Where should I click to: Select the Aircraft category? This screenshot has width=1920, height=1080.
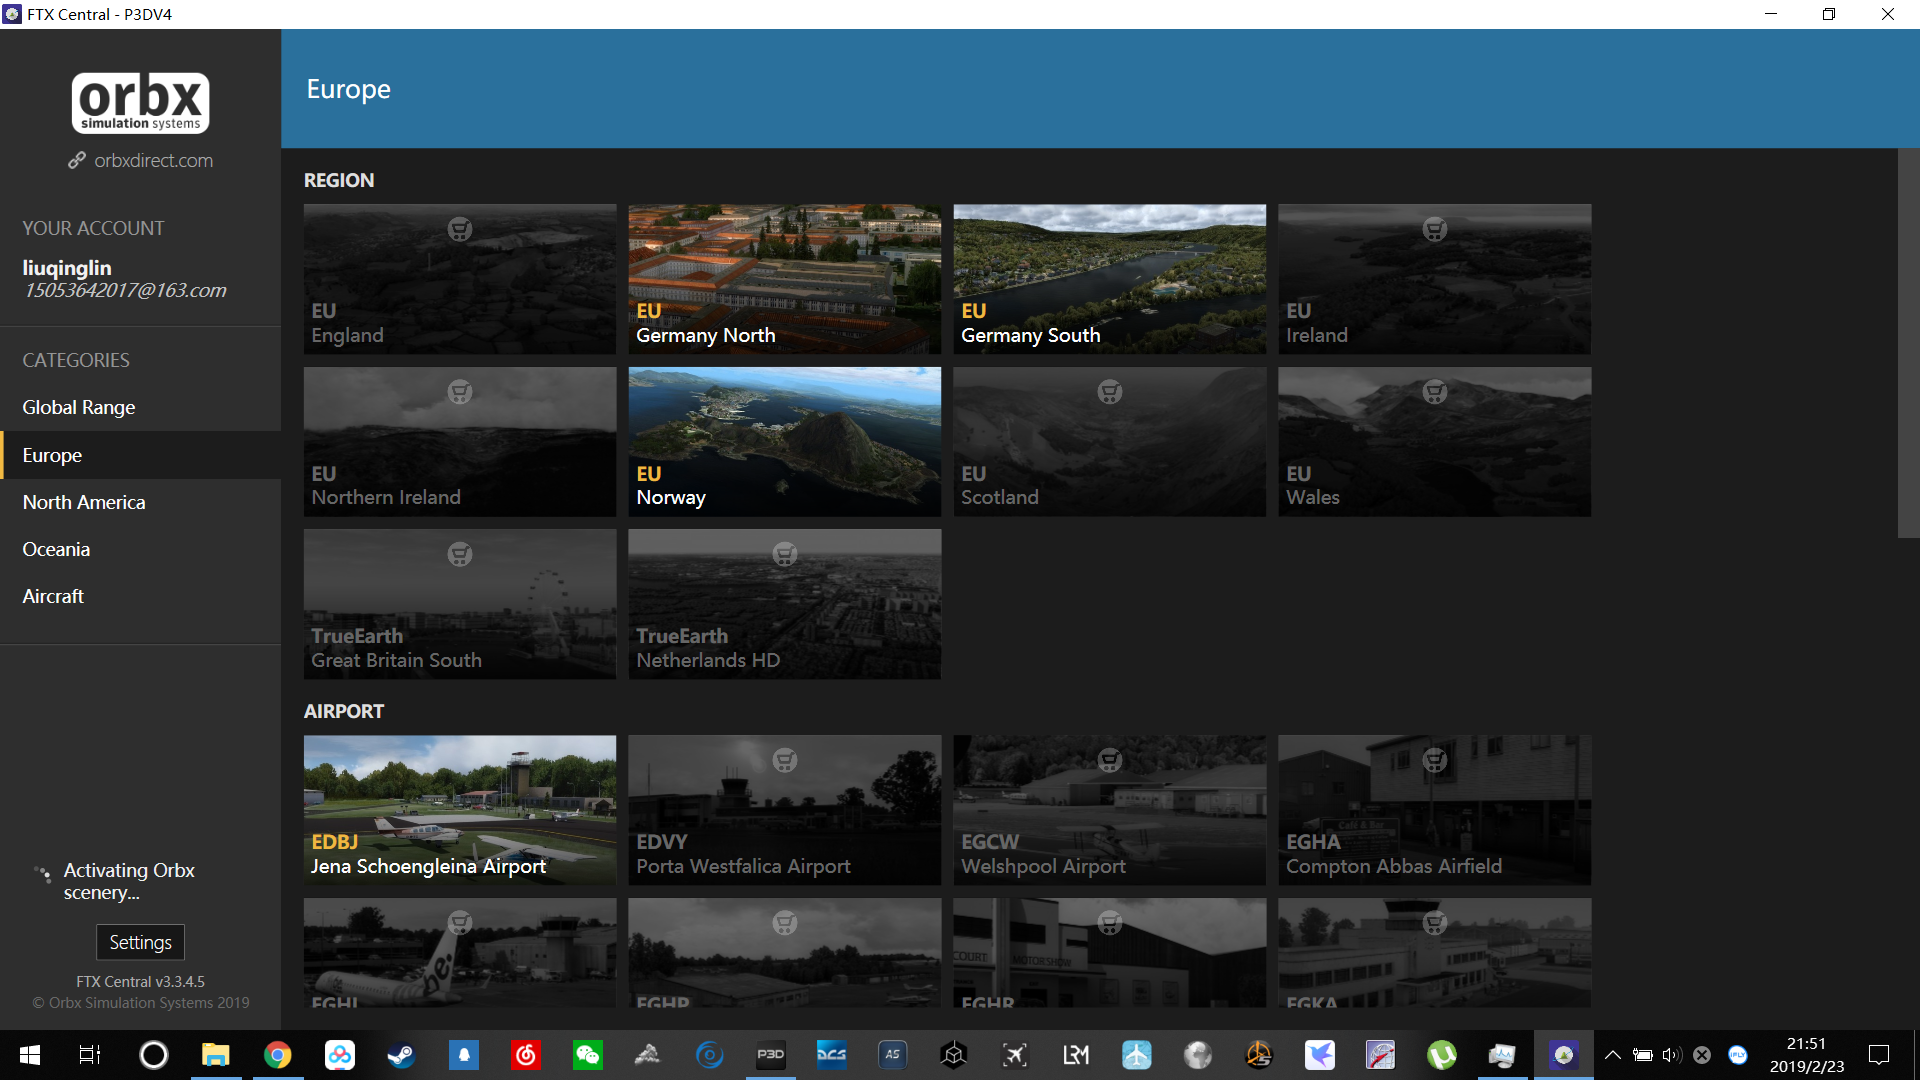coord(140,596)
